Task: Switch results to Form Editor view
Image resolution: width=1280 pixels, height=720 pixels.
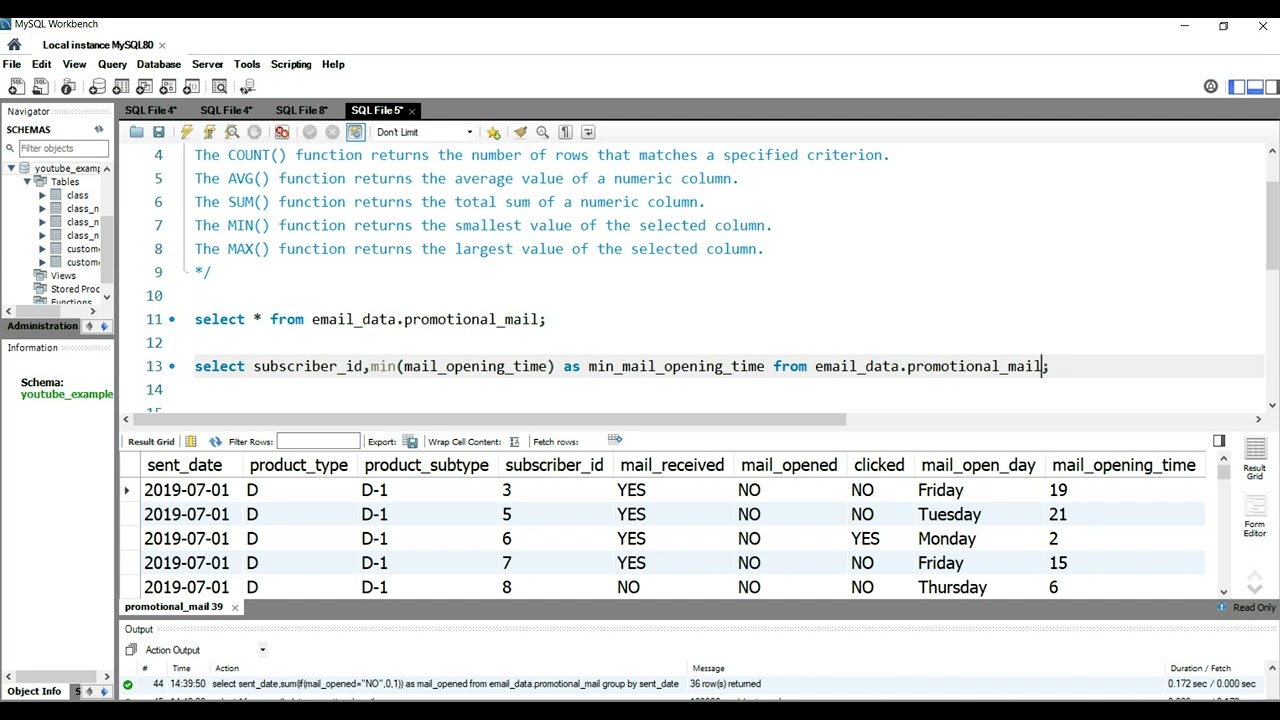Action: [x=1255, y=515]
